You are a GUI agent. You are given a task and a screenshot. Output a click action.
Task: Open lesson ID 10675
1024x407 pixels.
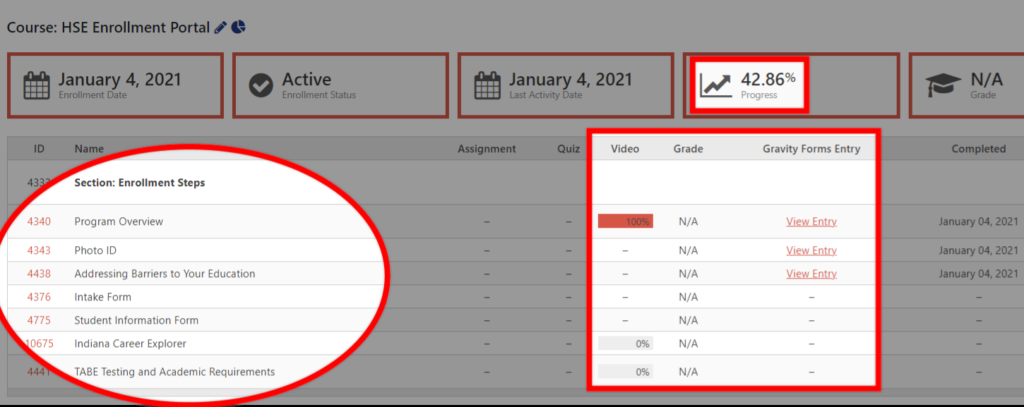(x=39, y=344)
